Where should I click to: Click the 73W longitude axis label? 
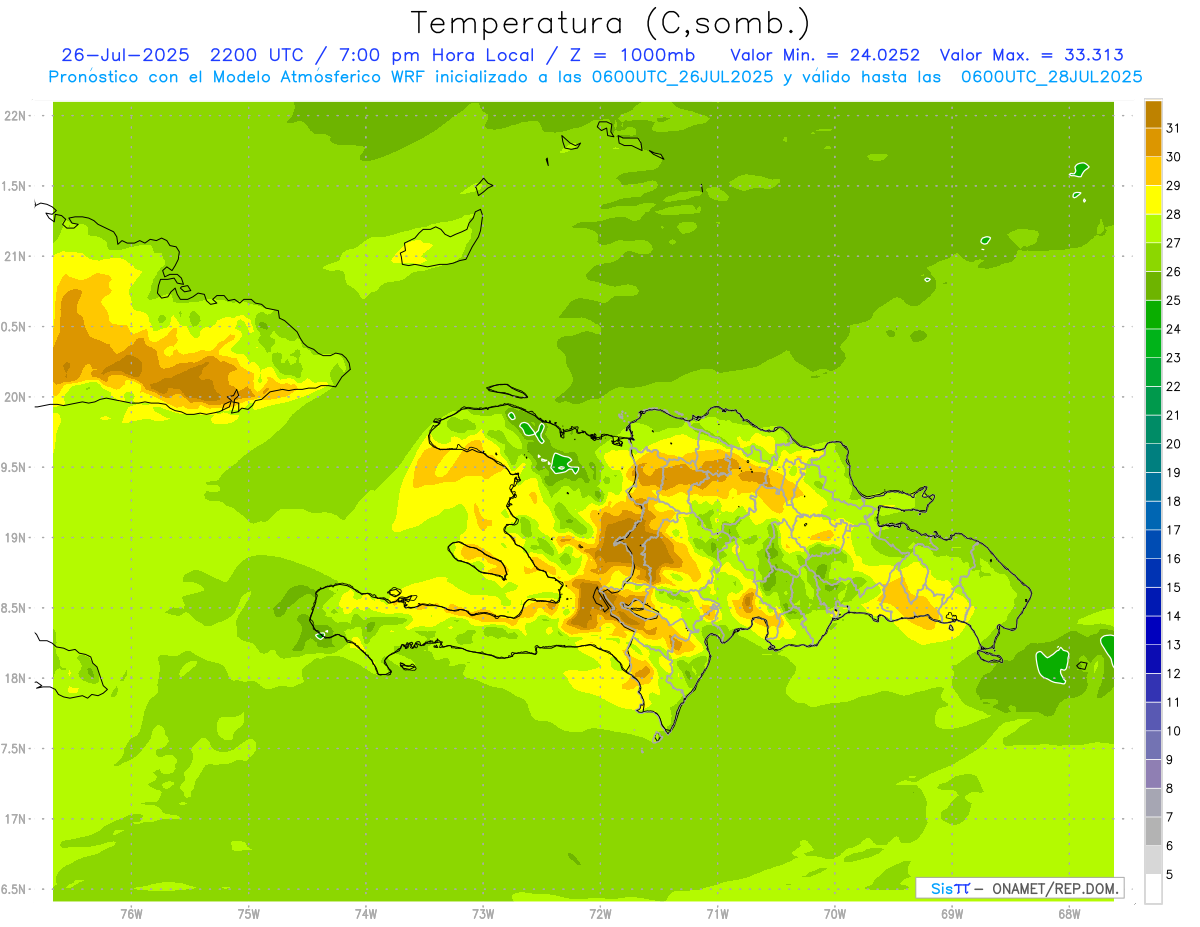pos(483,914)
